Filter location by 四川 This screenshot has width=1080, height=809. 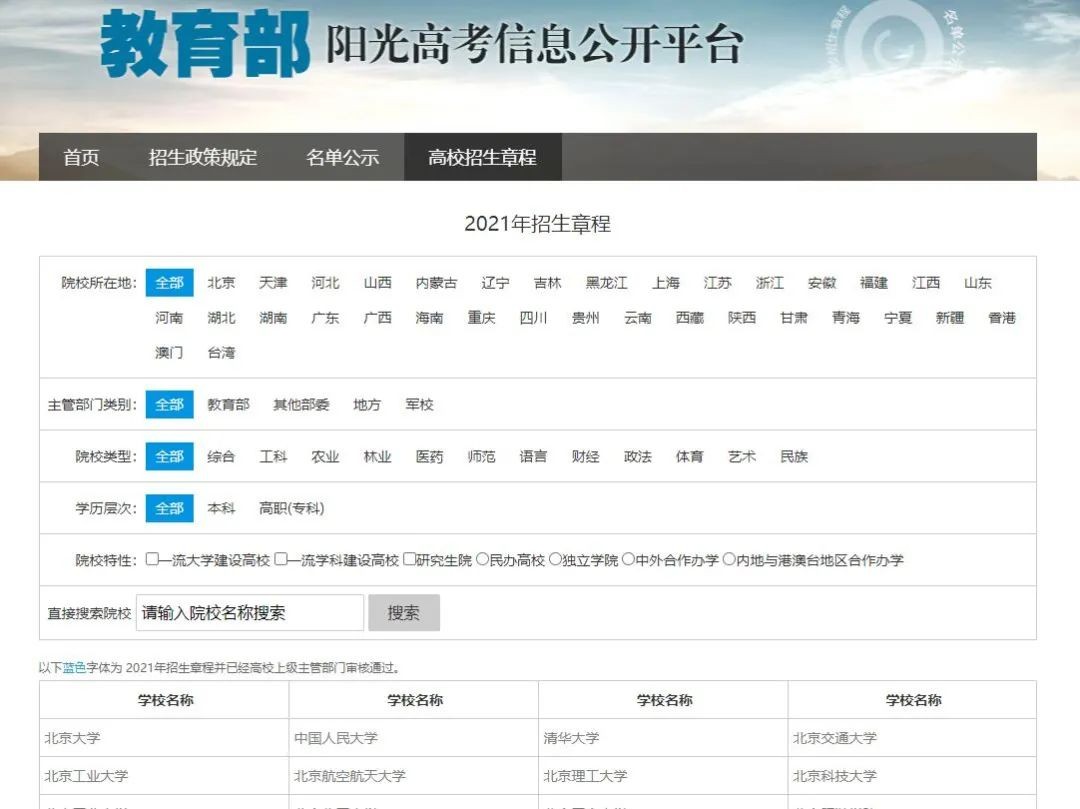pyautogui.click(x=533, y=318)
